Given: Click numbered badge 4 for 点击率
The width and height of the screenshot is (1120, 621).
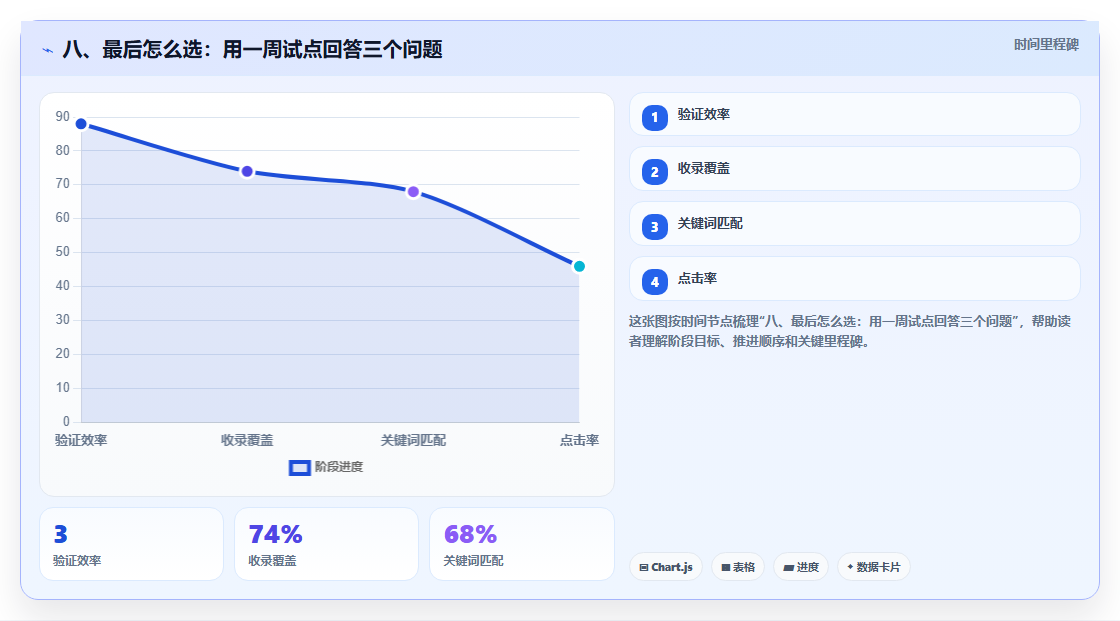Looking at the screenshot, I should 654,282.
